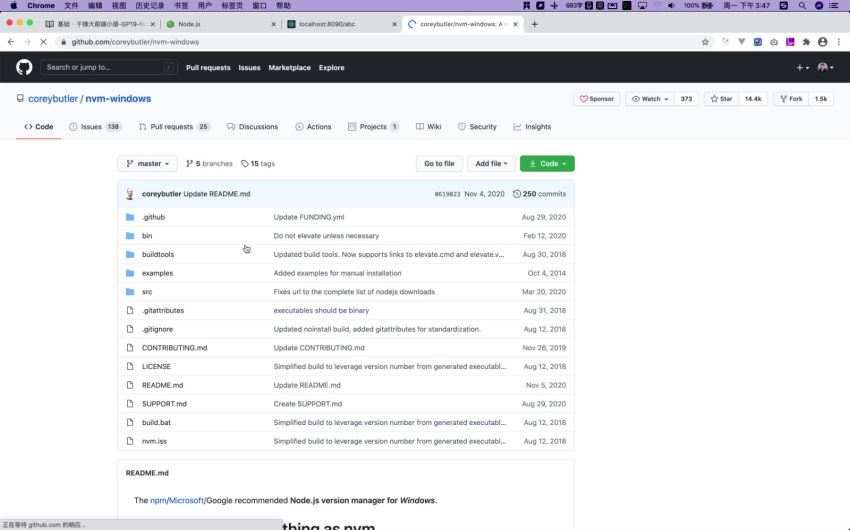
Task: Open build.bat file link
Action: 156,423
